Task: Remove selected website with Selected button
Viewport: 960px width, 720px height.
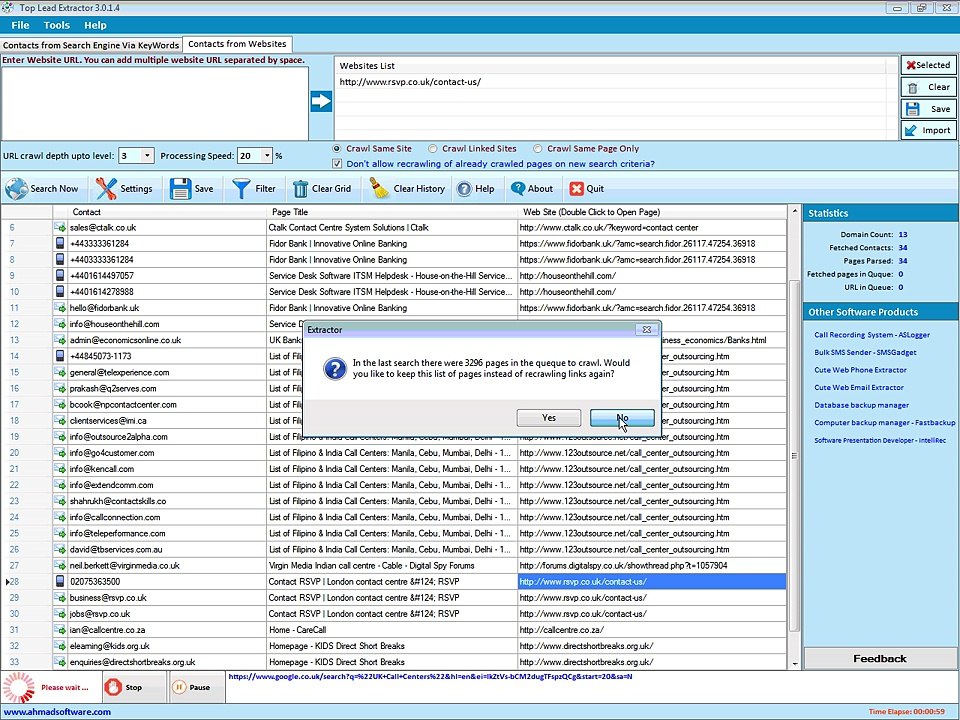Action: [x=928, y=65]
